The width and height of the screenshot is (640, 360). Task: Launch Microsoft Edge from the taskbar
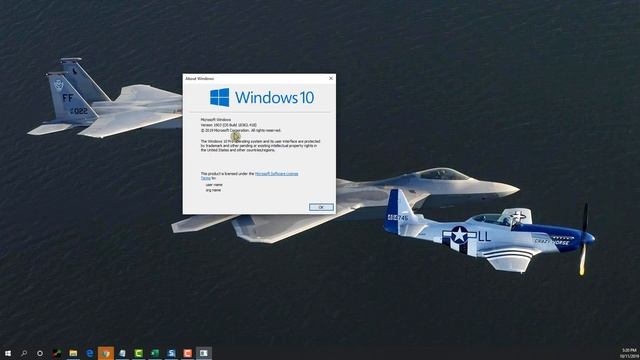[90, 353]
